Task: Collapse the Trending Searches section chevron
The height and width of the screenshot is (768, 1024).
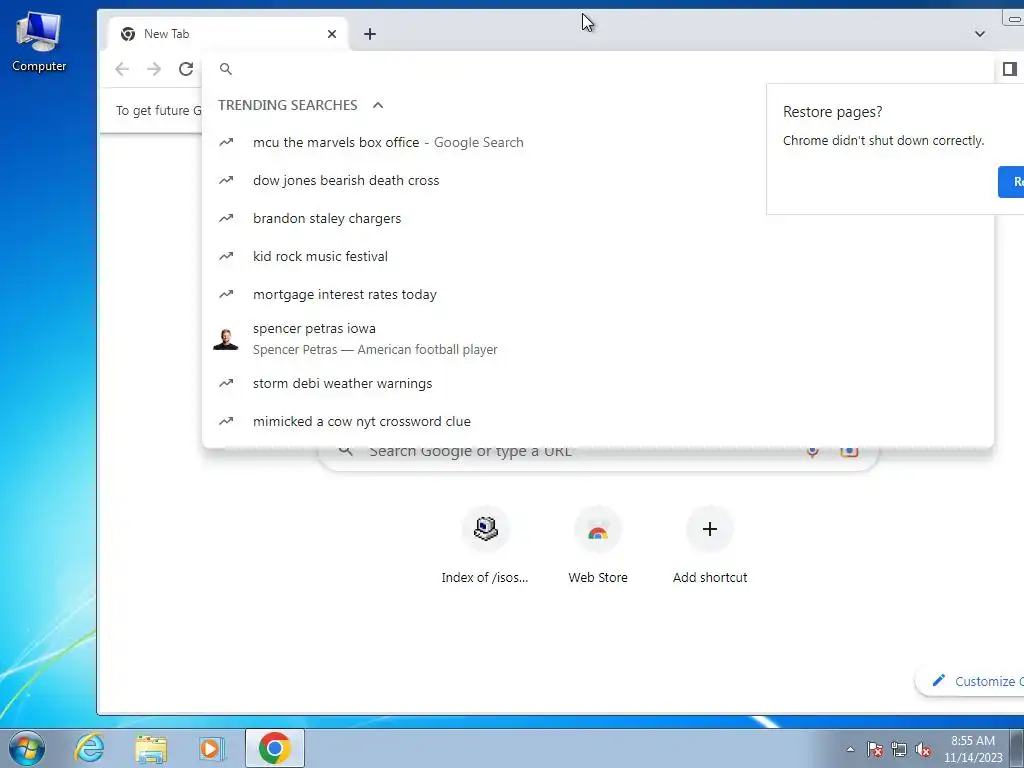Action: click(377, 105)
